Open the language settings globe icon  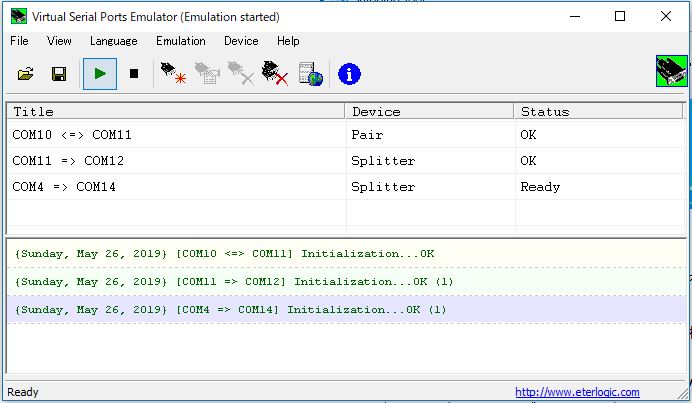coord(311,74)
